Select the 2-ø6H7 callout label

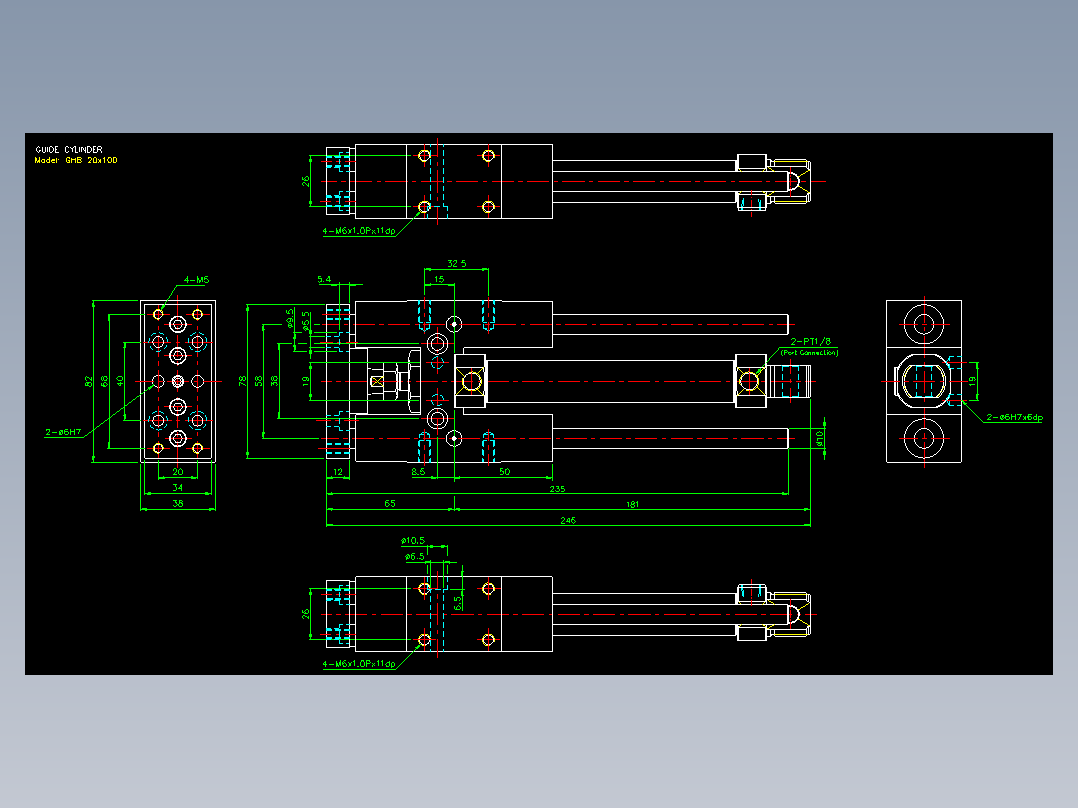click(x=63, y=433)
